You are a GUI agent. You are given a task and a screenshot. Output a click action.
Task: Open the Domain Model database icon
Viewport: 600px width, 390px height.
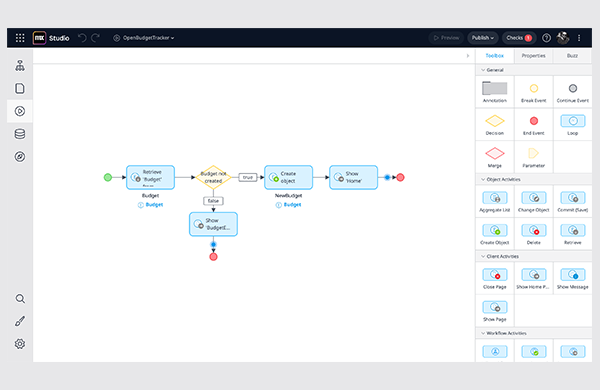[20, 134]
